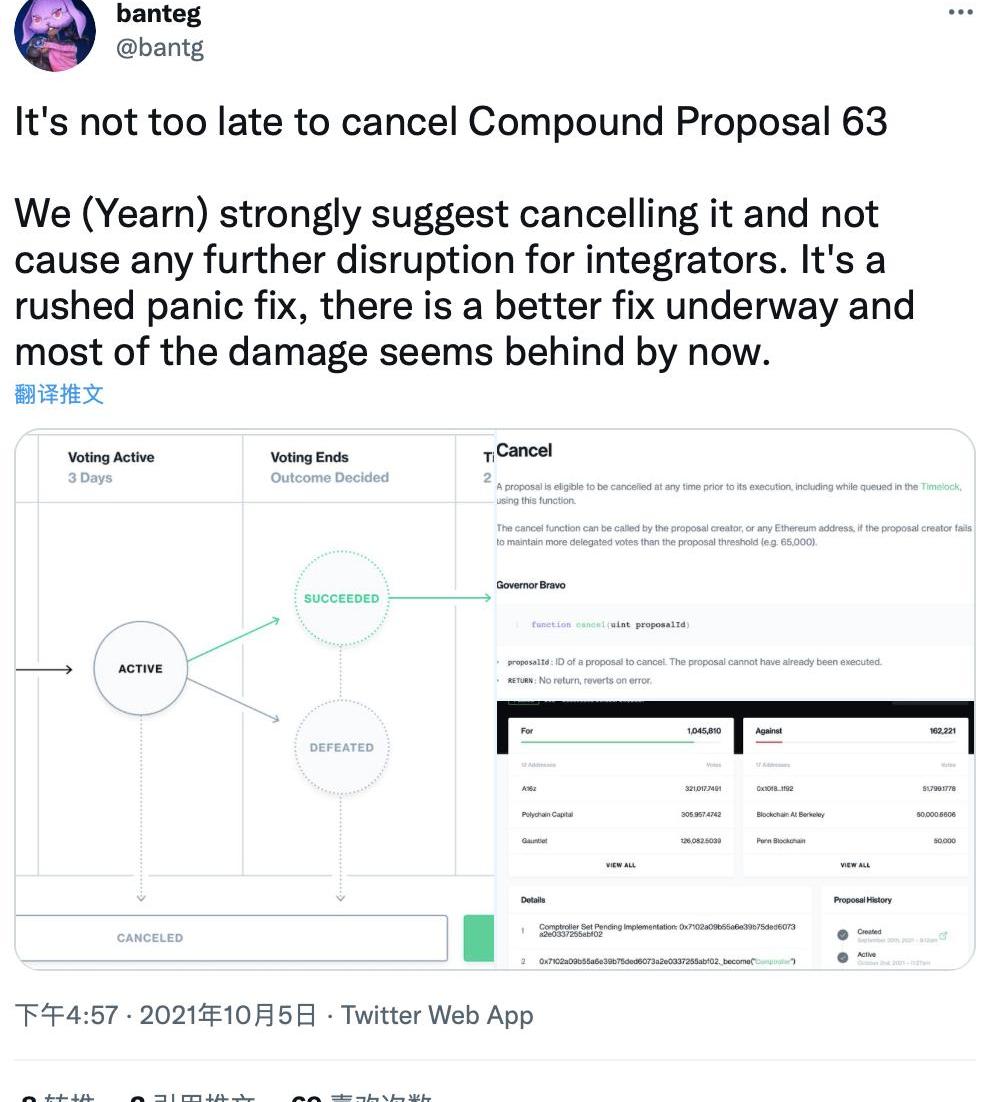Viewport: 1000px width, 1102px height.
Task: Click the ACTIVE circle in the diagram
Action: coord(140,668)
